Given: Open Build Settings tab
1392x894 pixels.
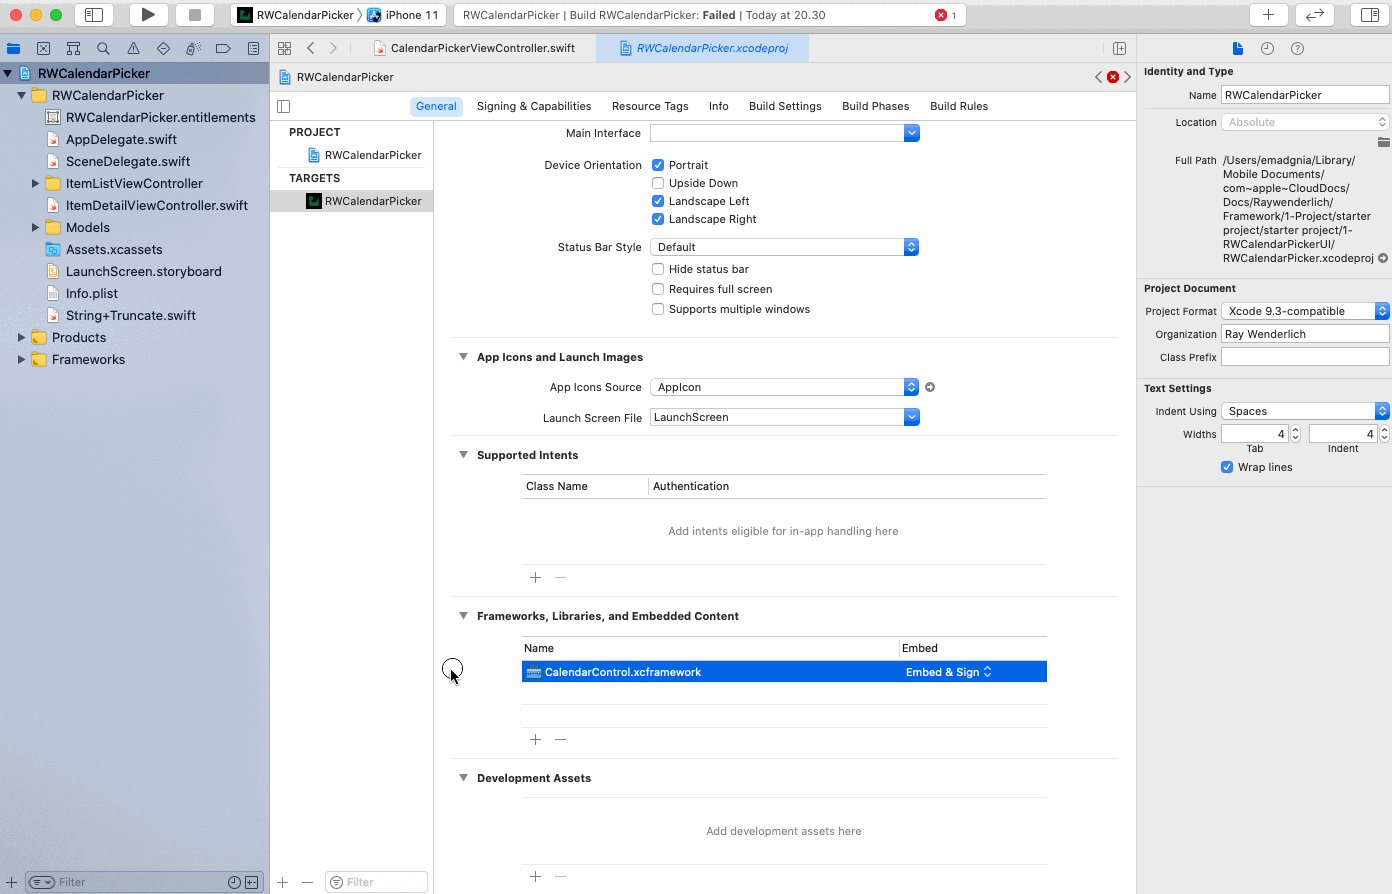Looking at the screenshot, I should (785, 106).
